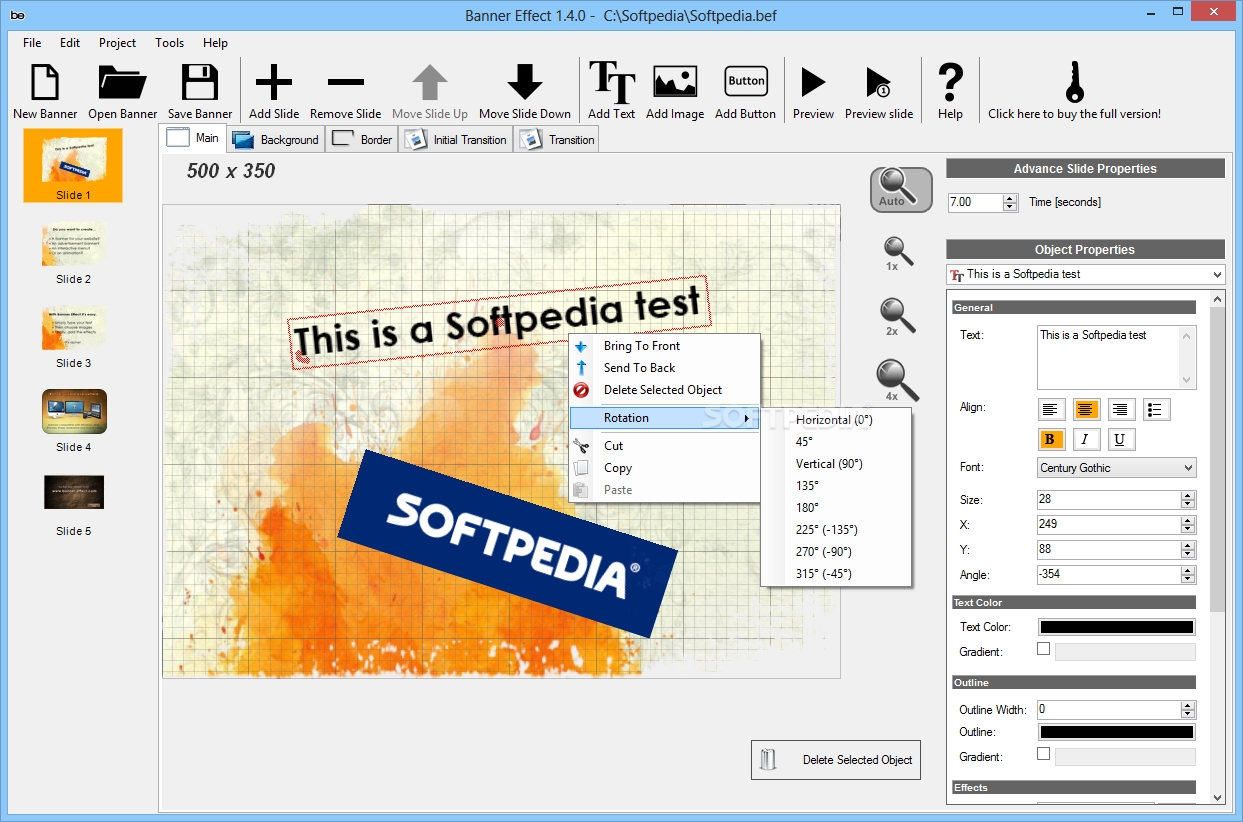Choose Bring To Front in context menu
Image resolution: width=1243 pixels, height=822 pixels.
pyautogui.click(x=665, y=346)
